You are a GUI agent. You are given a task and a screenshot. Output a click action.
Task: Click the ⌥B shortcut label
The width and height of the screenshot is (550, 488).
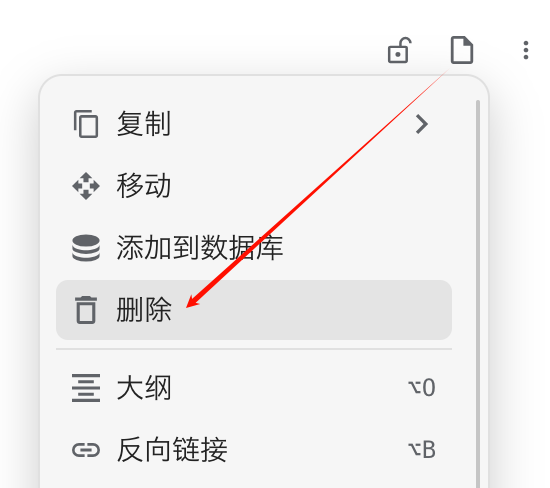coord(422,450)
